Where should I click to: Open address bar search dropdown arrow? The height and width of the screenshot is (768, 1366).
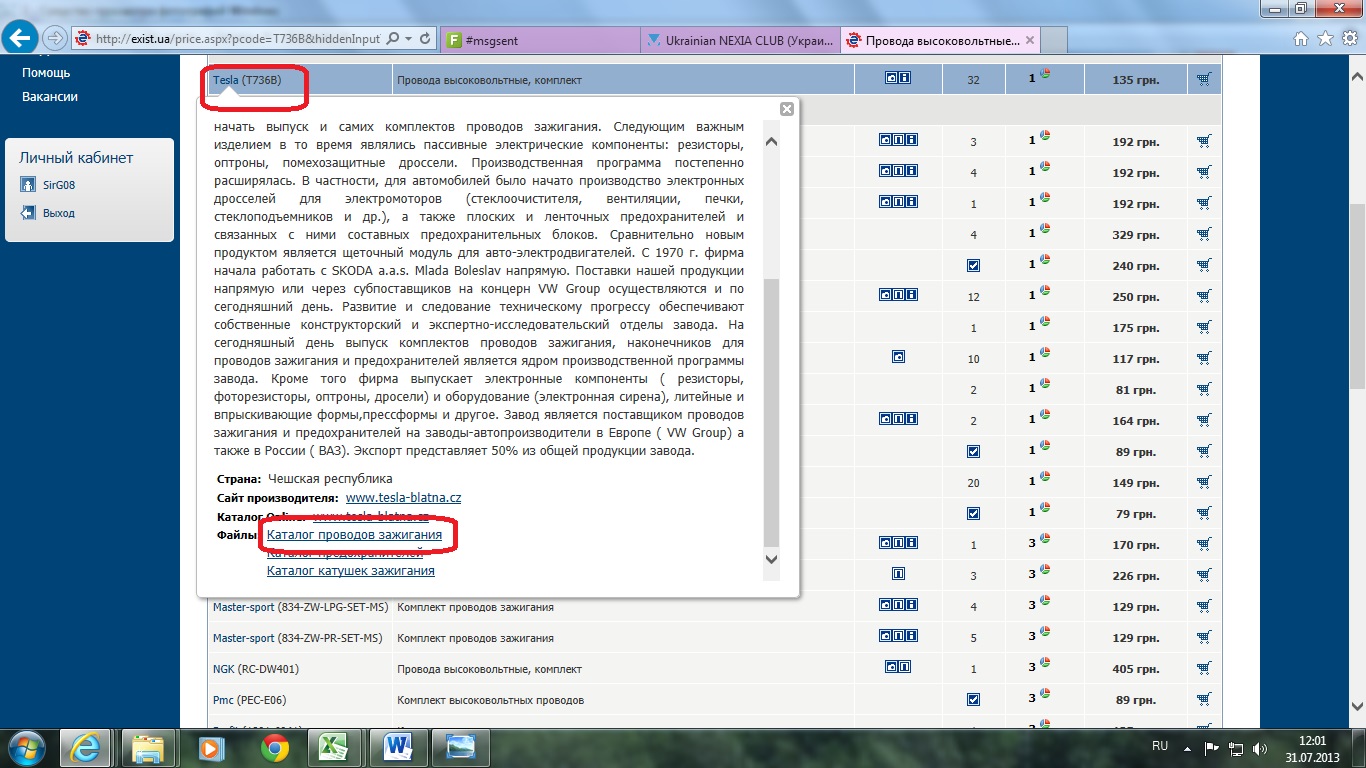(x=409, y=39)
